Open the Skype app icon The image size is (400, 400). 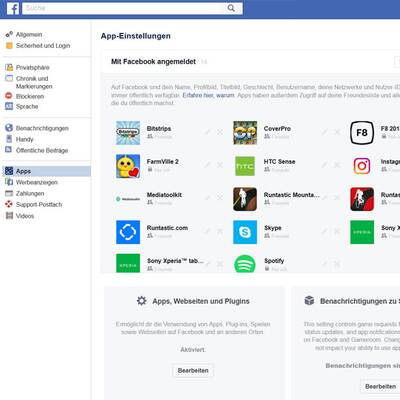(x=245, y=232)
